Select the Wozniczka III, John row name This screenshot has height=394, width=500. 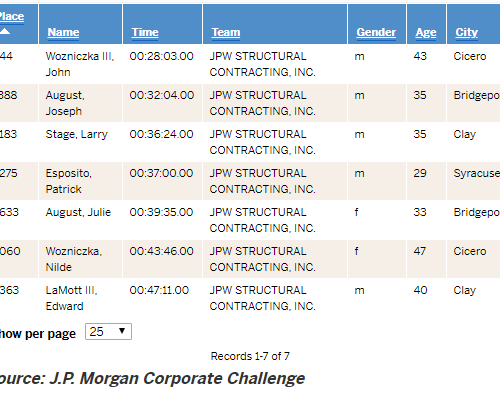tap(80, 64)
